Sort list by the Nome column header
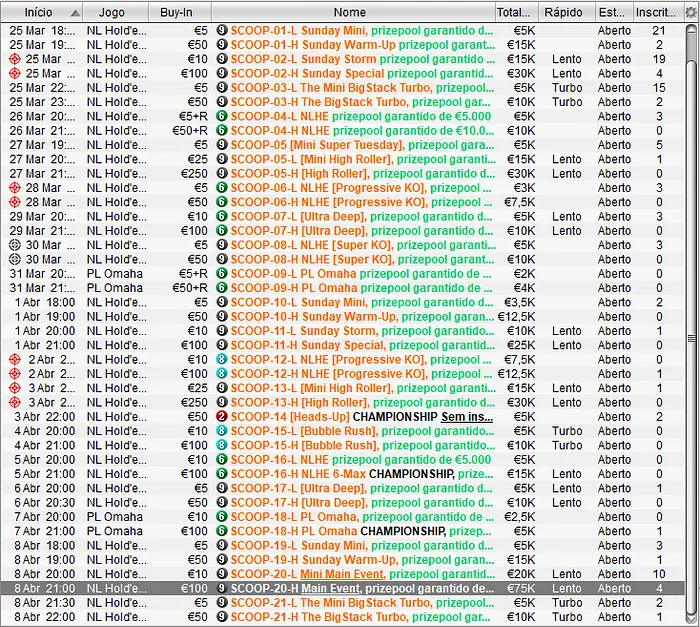The height and width of the screenshot is (627, 700). (350, 12)
